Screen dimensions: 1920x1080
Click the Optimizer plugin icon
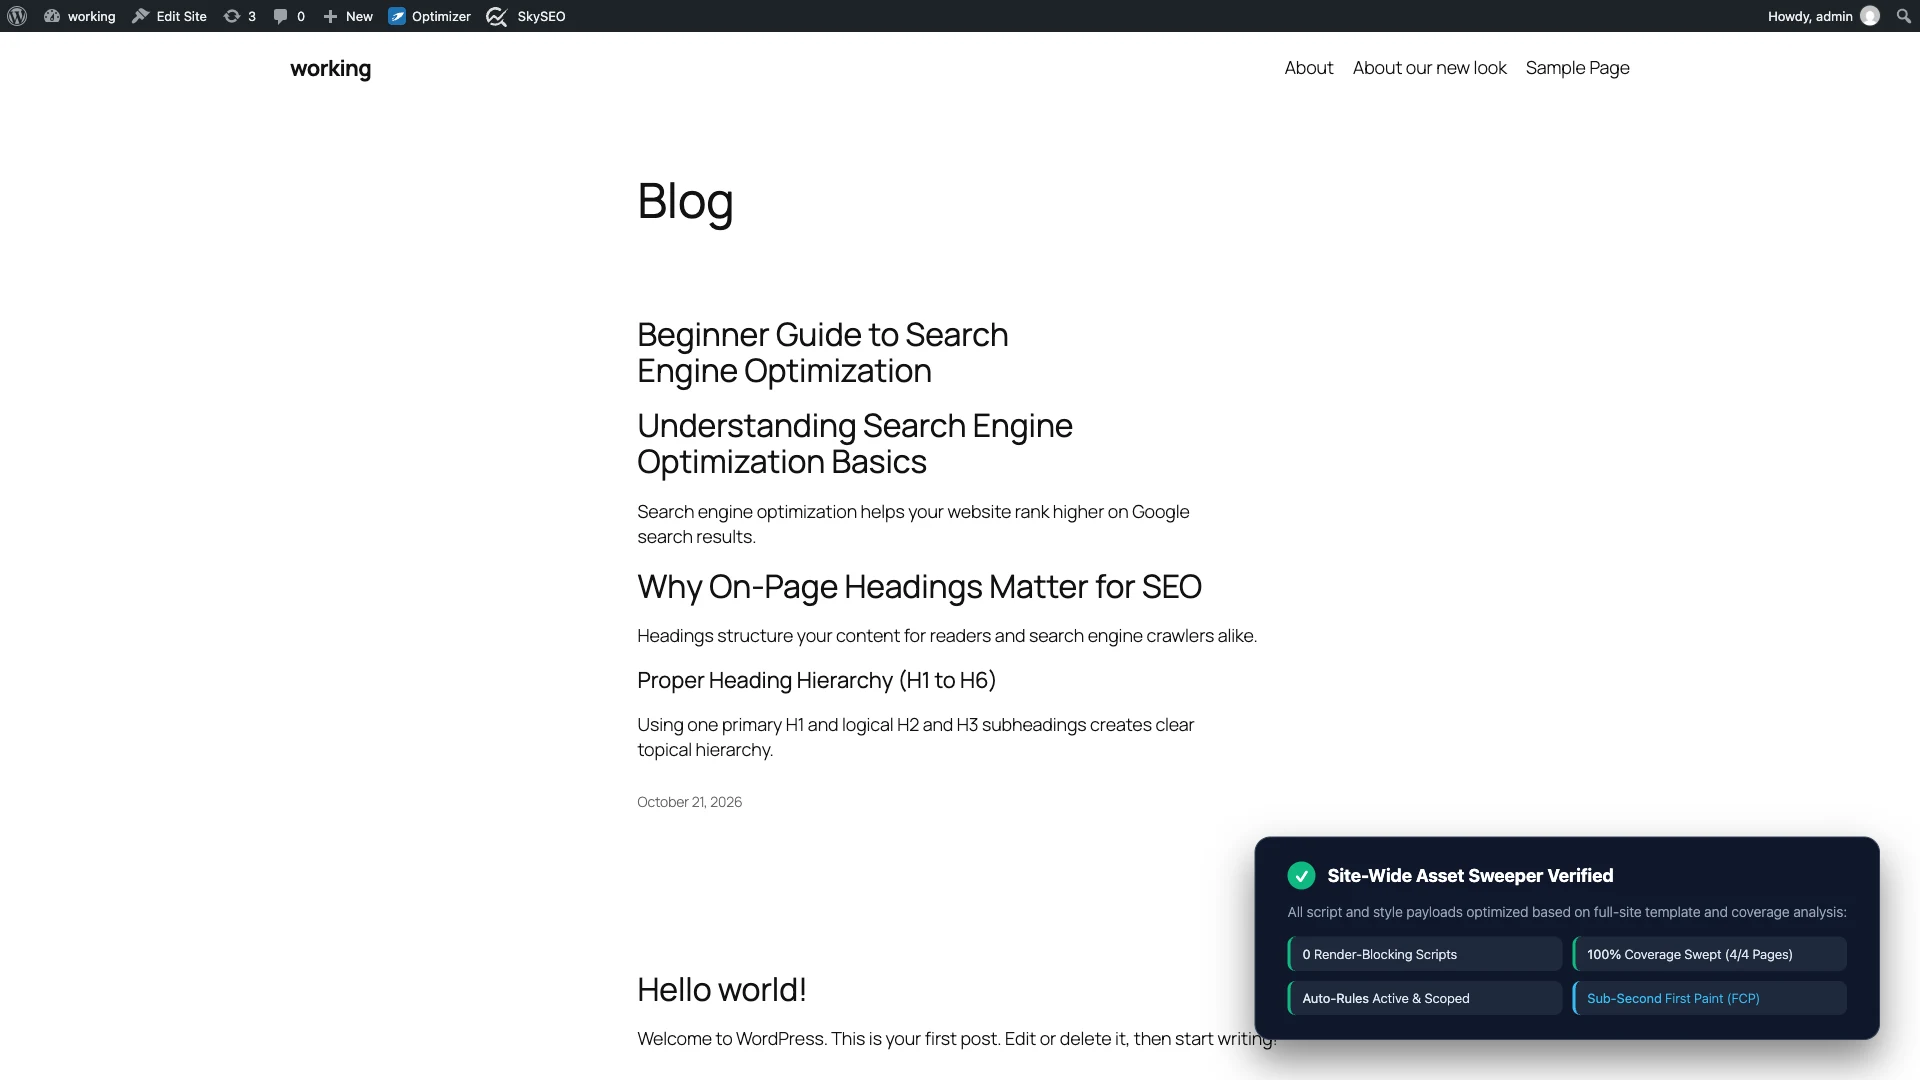click(x=397, y=16)
